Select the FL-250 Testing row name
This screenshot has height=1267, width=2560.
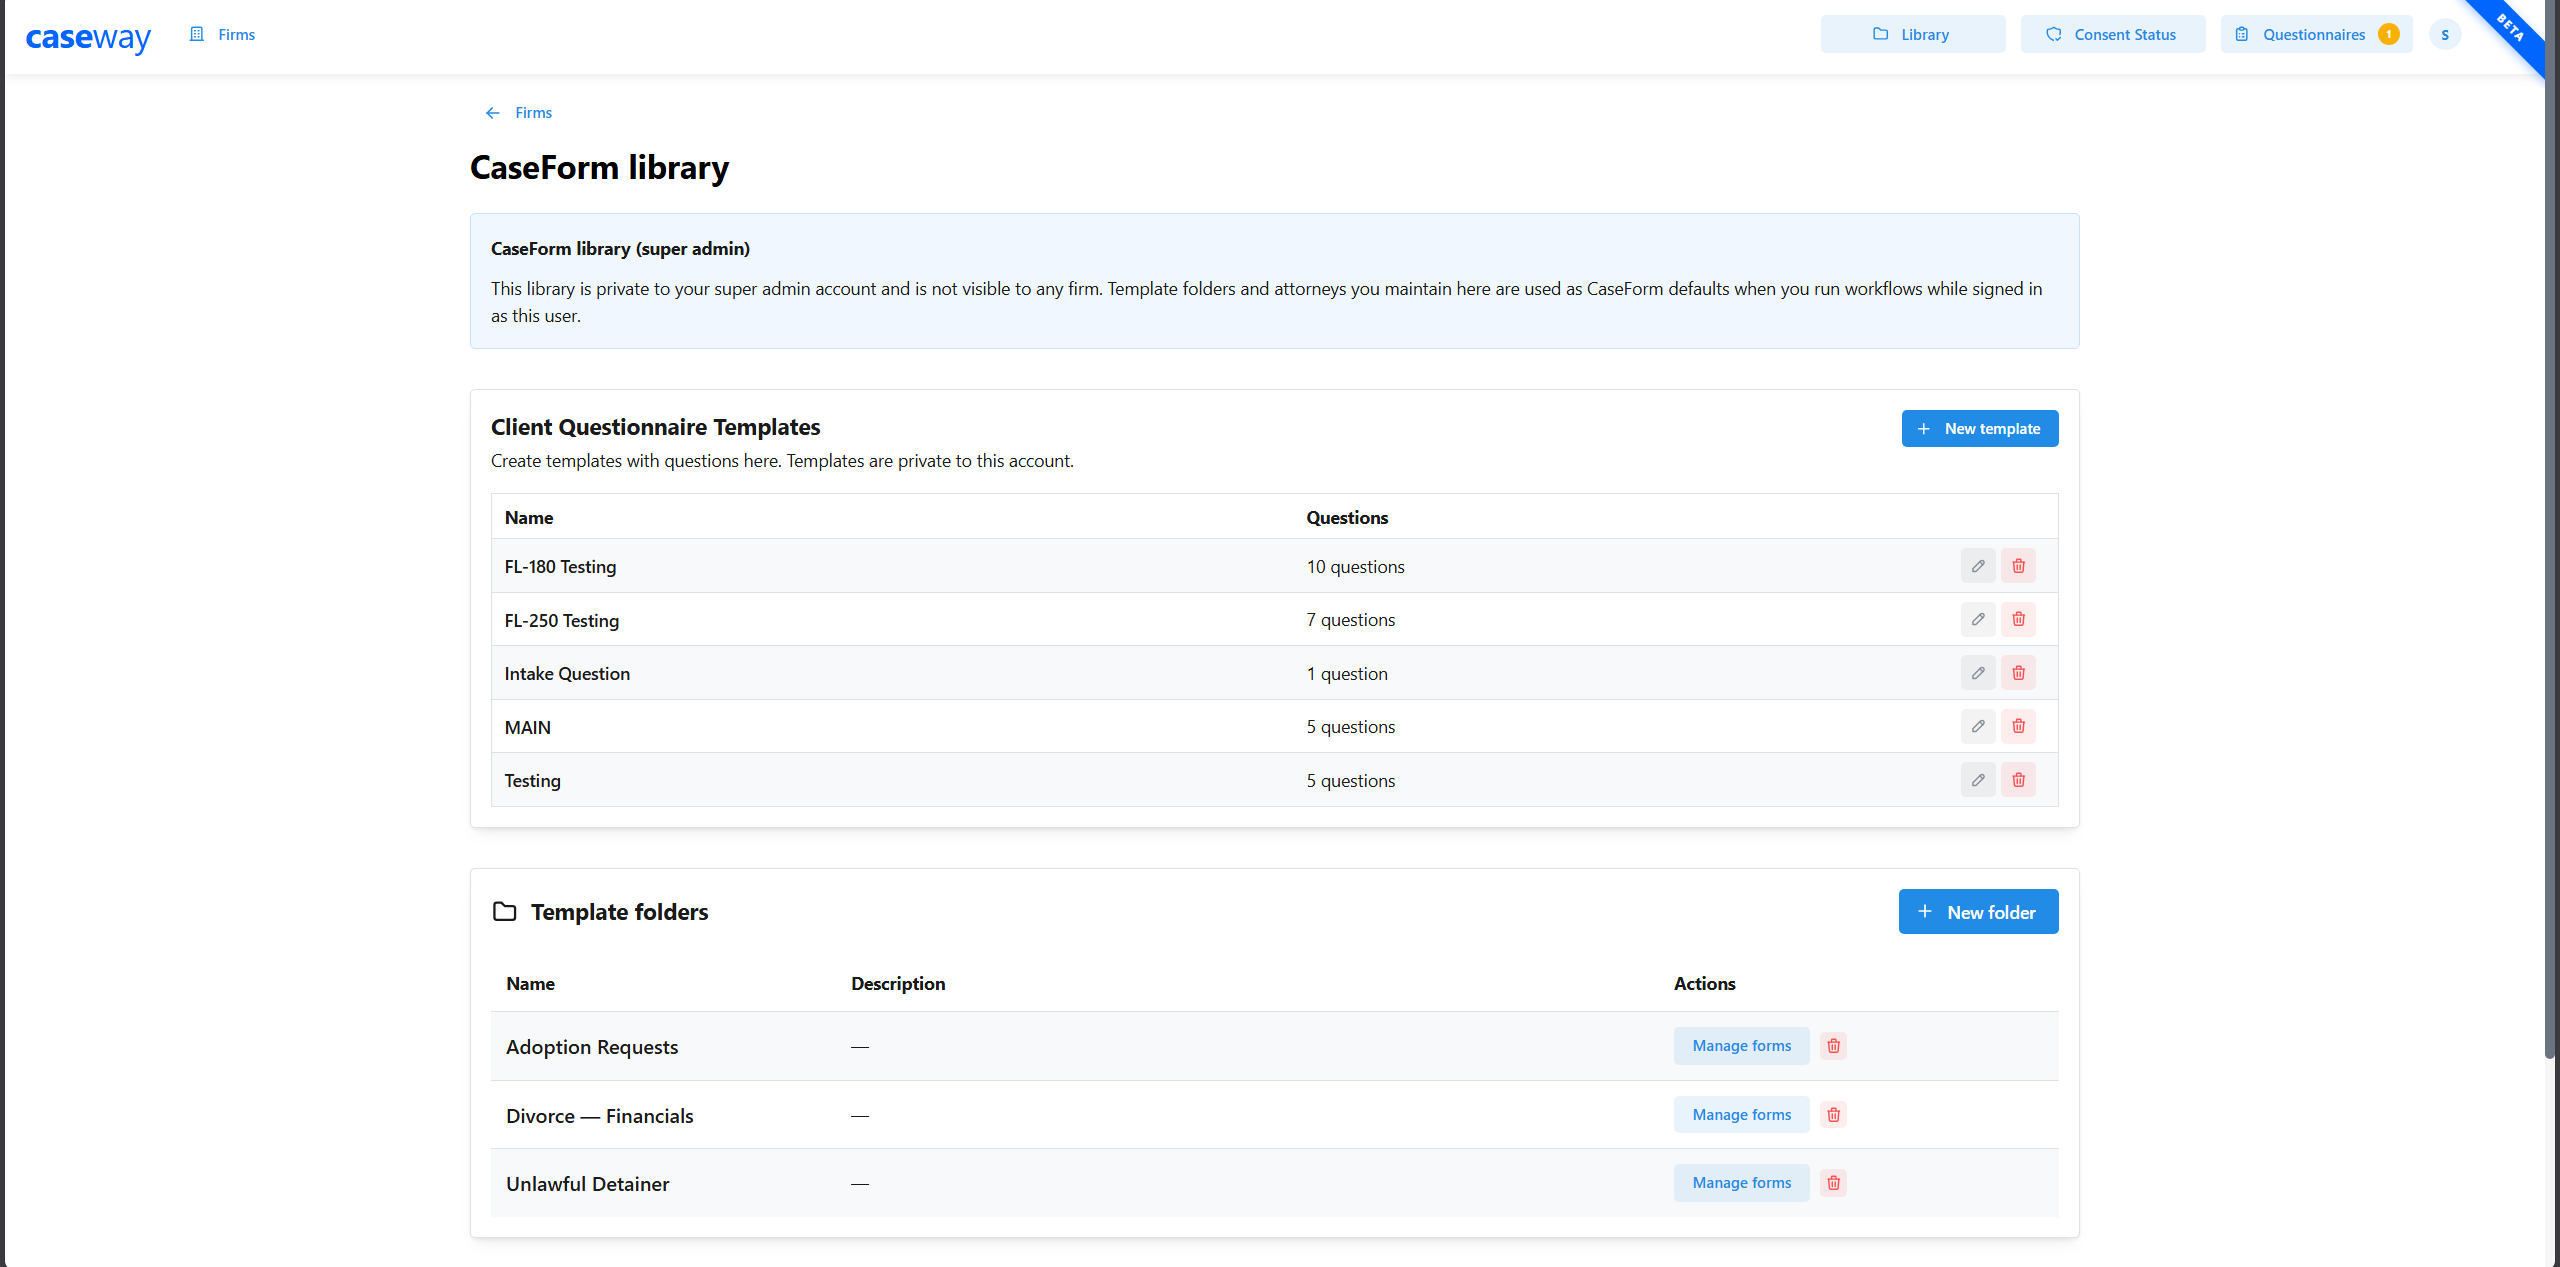point(561,621)
